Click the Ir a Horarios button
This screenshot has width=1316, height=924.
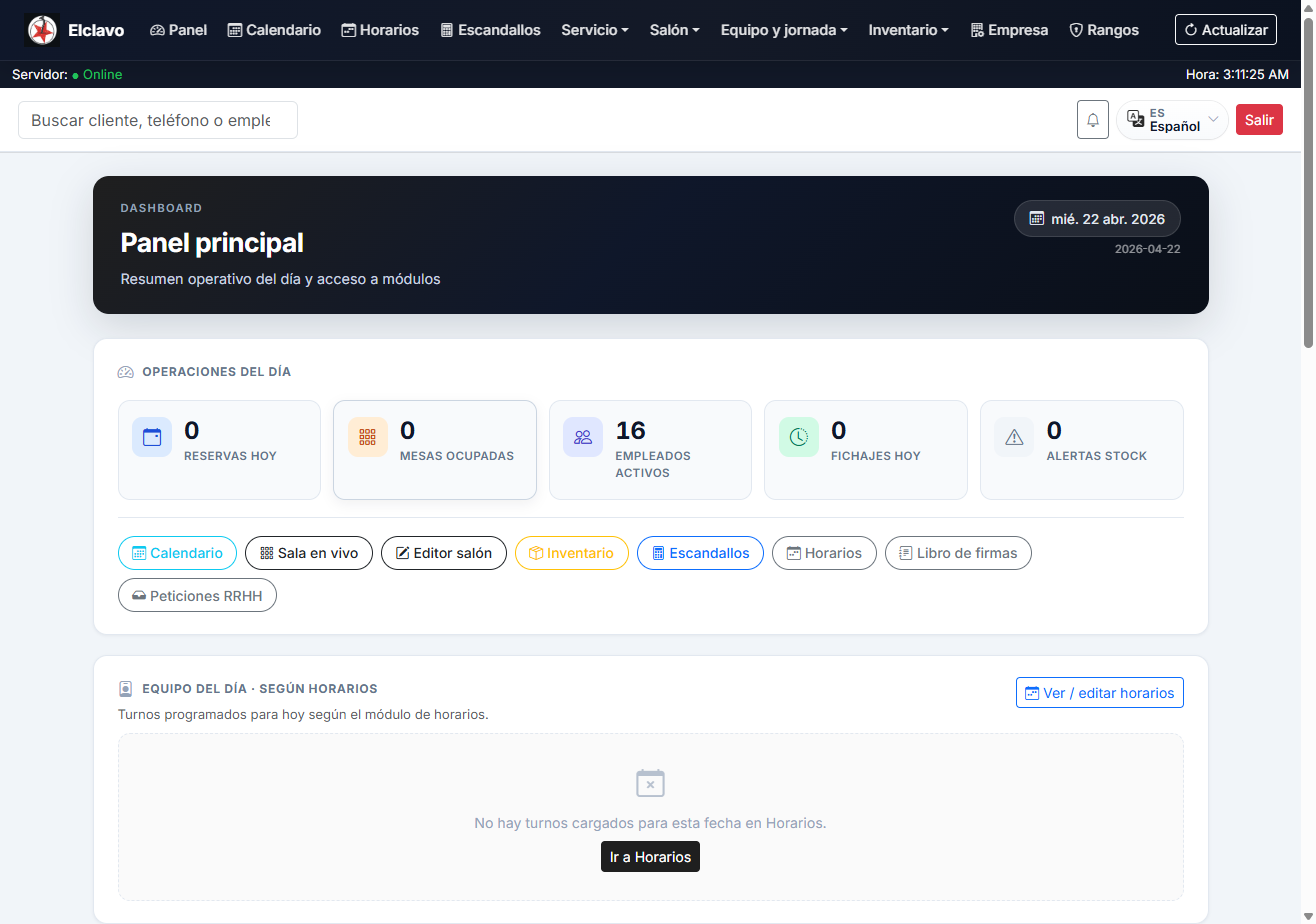[x=650, y=857]
